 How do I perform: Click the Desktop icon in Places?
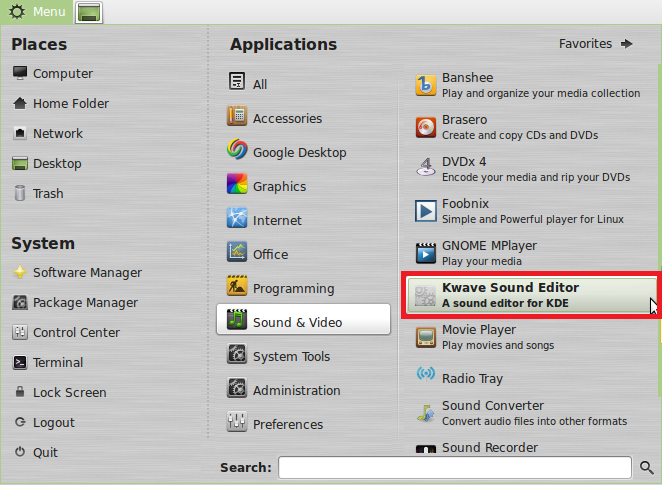click(x=20, y=163)
